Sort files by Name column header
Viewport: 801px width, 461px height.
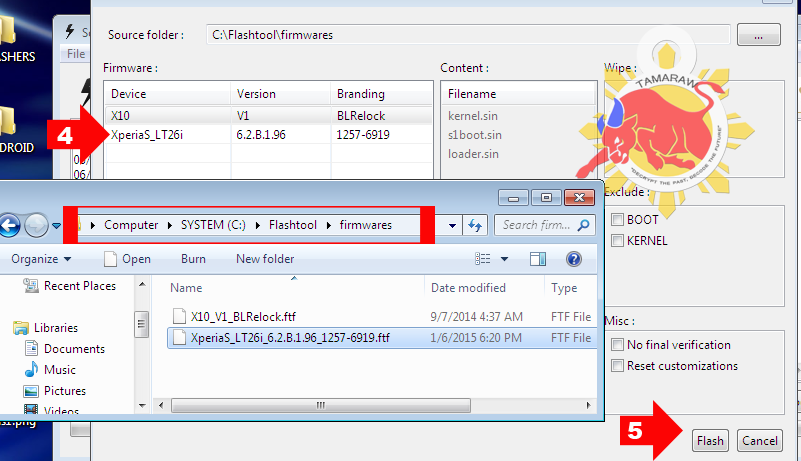click(x=186, y=288)
